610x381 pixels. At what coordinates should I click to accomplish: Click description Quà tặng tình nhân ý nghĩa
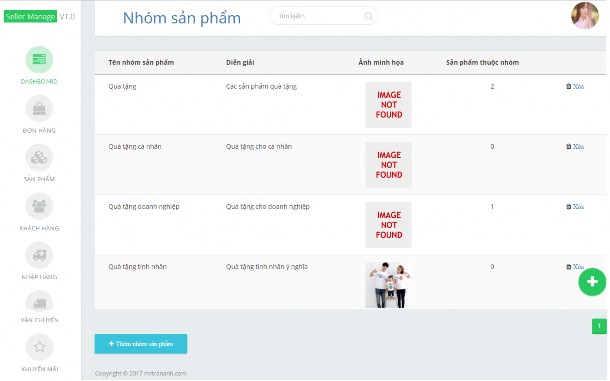267,267
